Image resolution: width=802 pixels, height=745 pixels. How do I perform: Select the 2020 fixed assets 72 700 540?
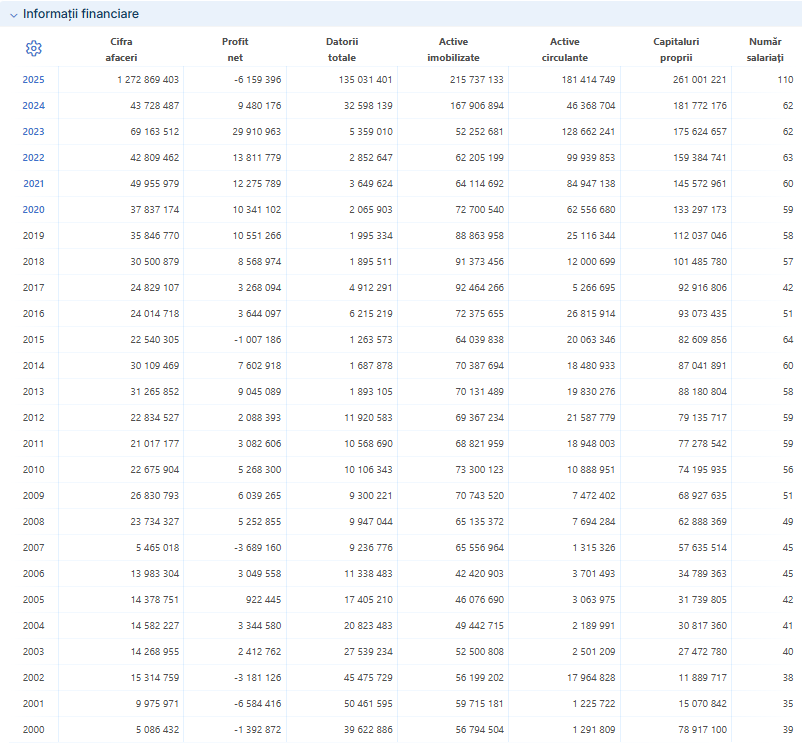(480, 210)
